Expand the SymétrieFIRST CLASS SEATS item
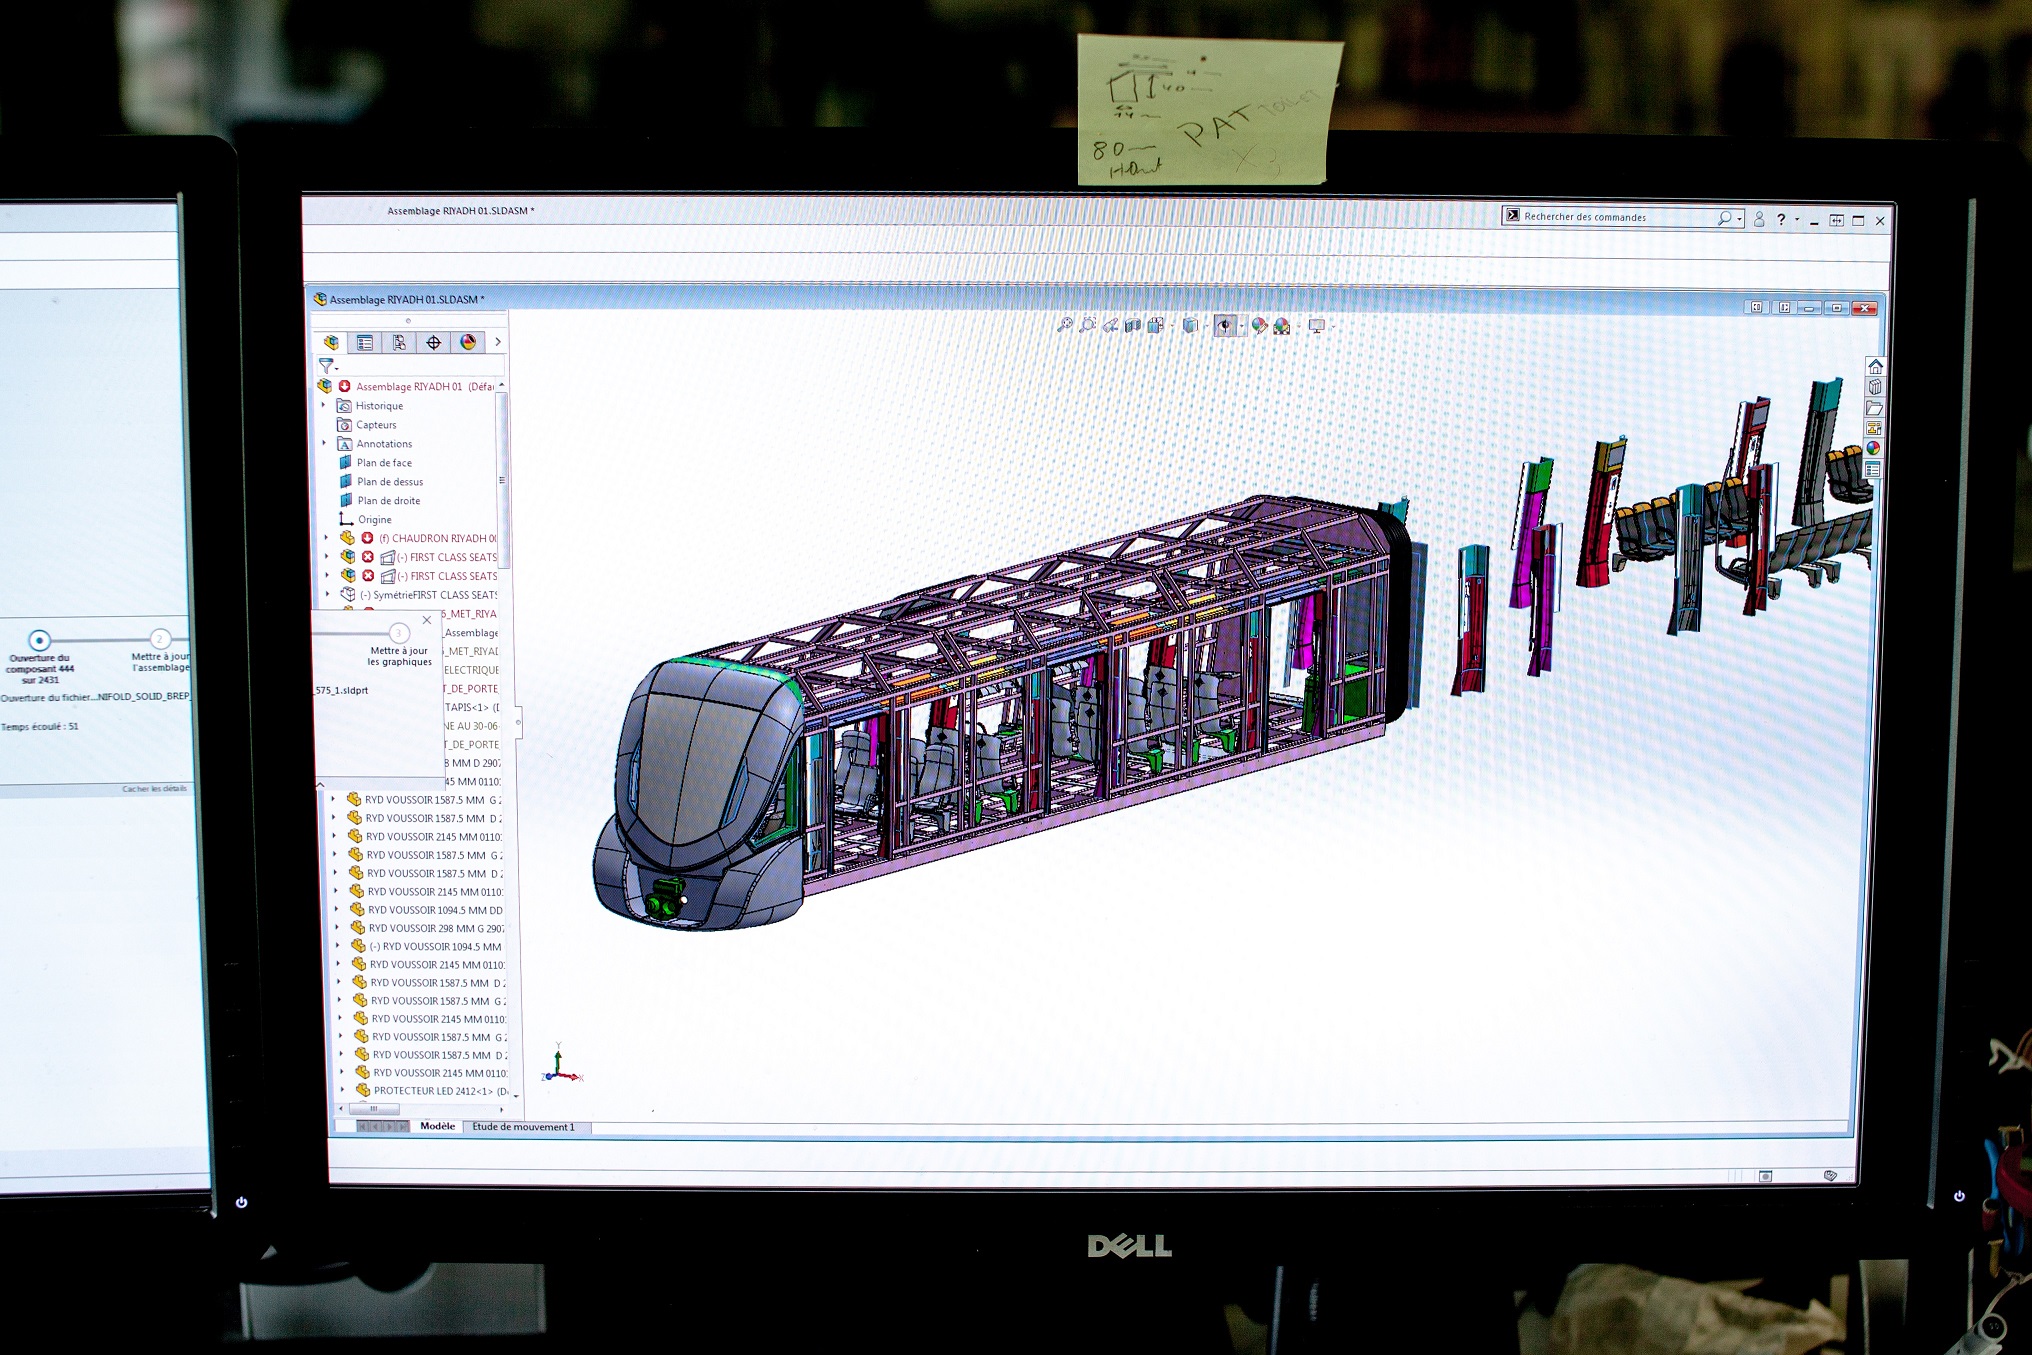Viewport: 2032px width, 1355px height. pyautogui.click(x=327, y=594)
